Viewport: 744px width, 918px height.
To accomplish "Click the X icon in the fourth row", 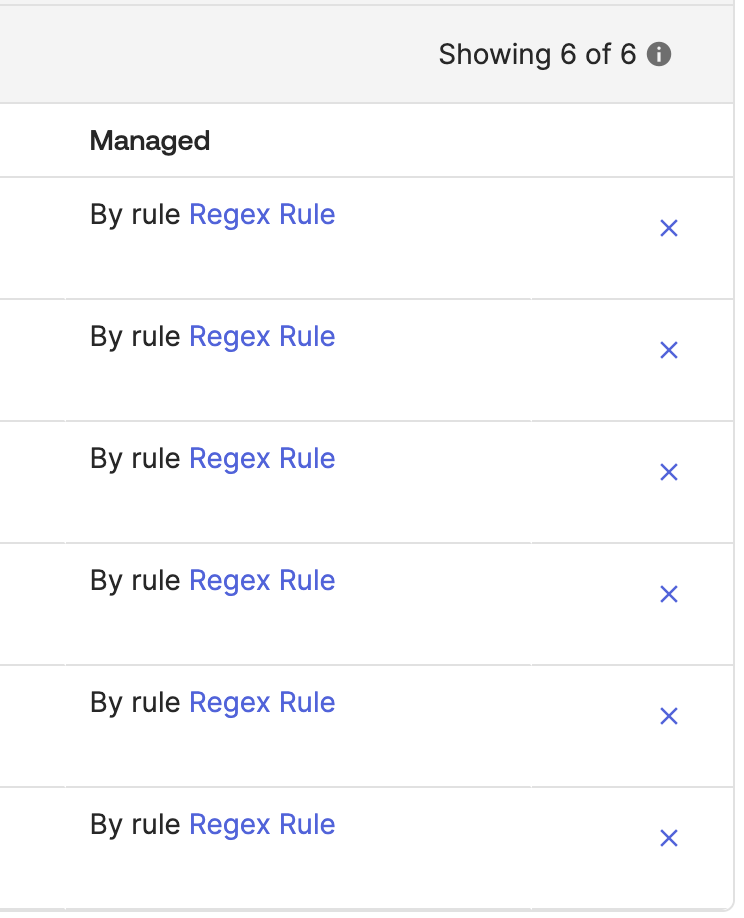I will tap(669, 594).
